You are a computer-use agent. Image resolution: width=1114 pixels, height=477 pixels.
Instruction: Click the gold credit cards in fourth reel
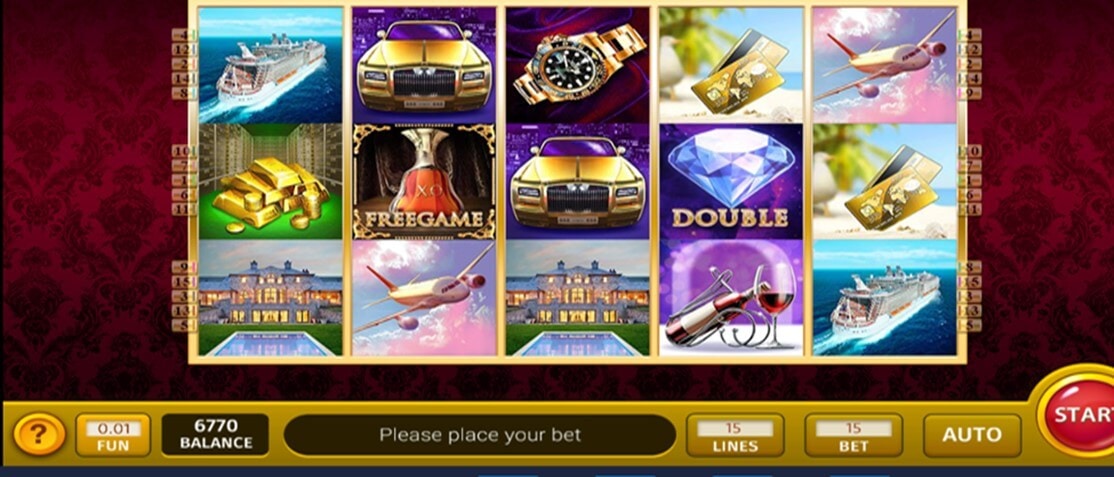731,65
